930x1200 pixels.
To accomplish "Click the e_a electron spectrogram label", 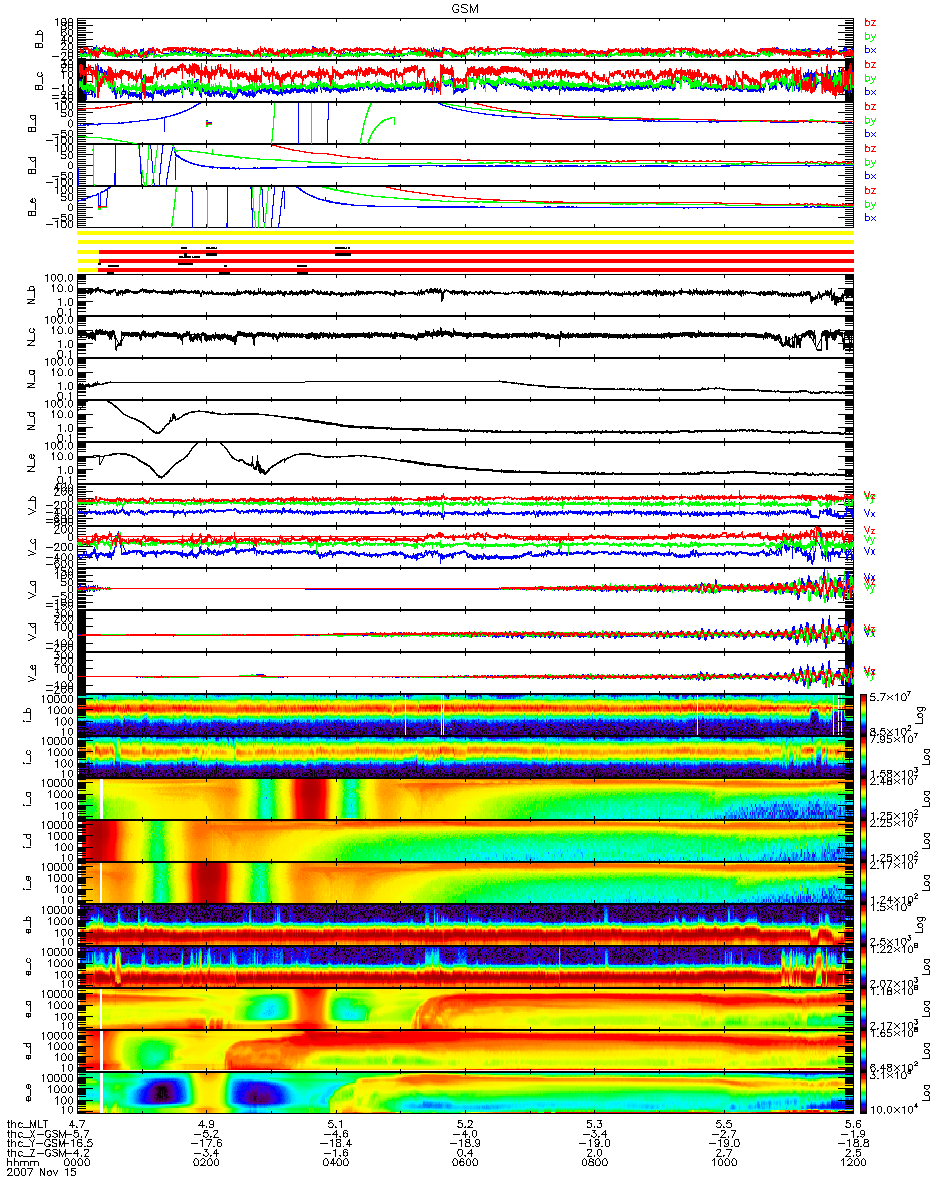I will 27,1009.
